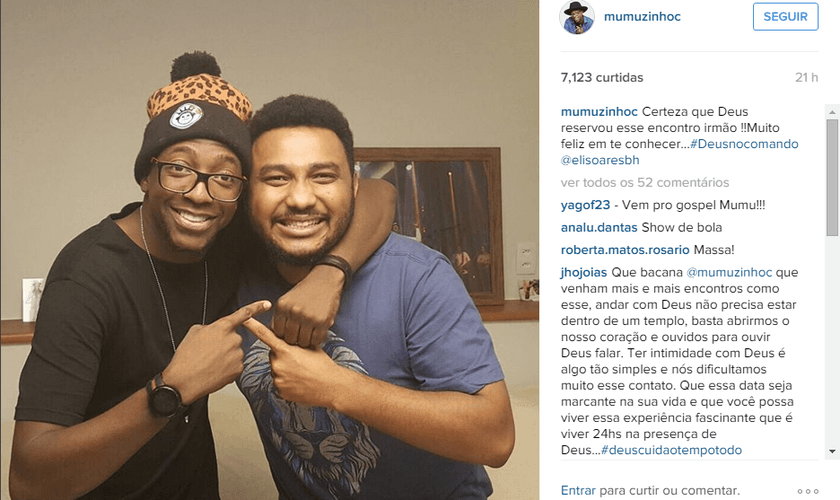Screen dimensions: 840x500
Task: Click the SEGUIR follow button
Action: [x=785, y=17]
